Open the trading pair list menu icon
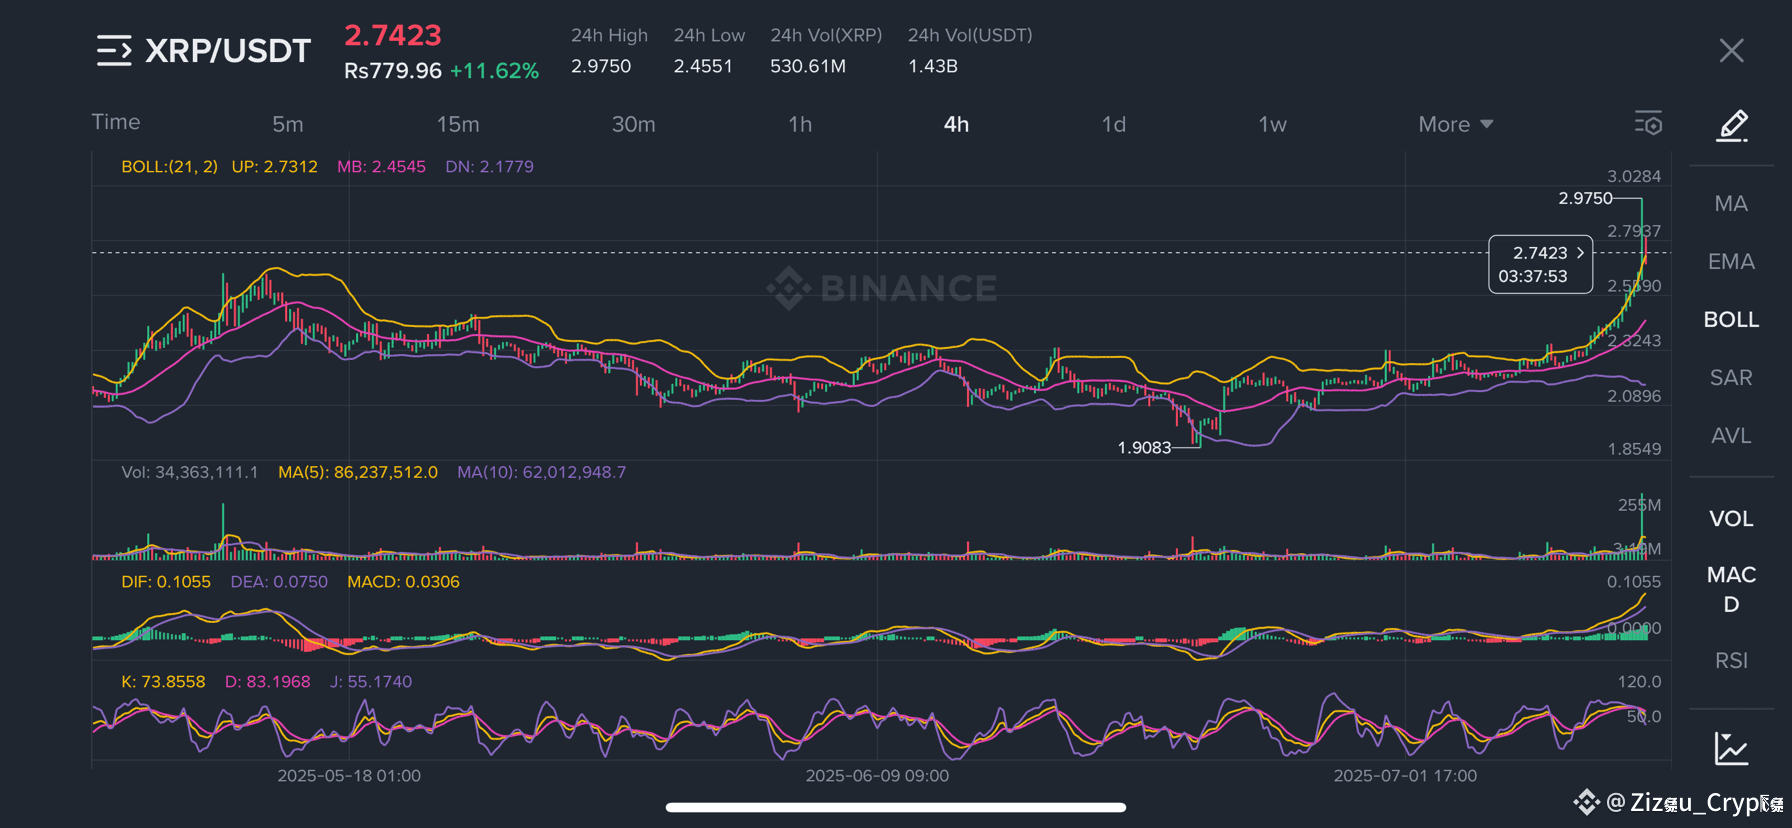Image resolution: width=1792 pixels, height=828 pixels. pyautogui.click(x=114, y=50)
